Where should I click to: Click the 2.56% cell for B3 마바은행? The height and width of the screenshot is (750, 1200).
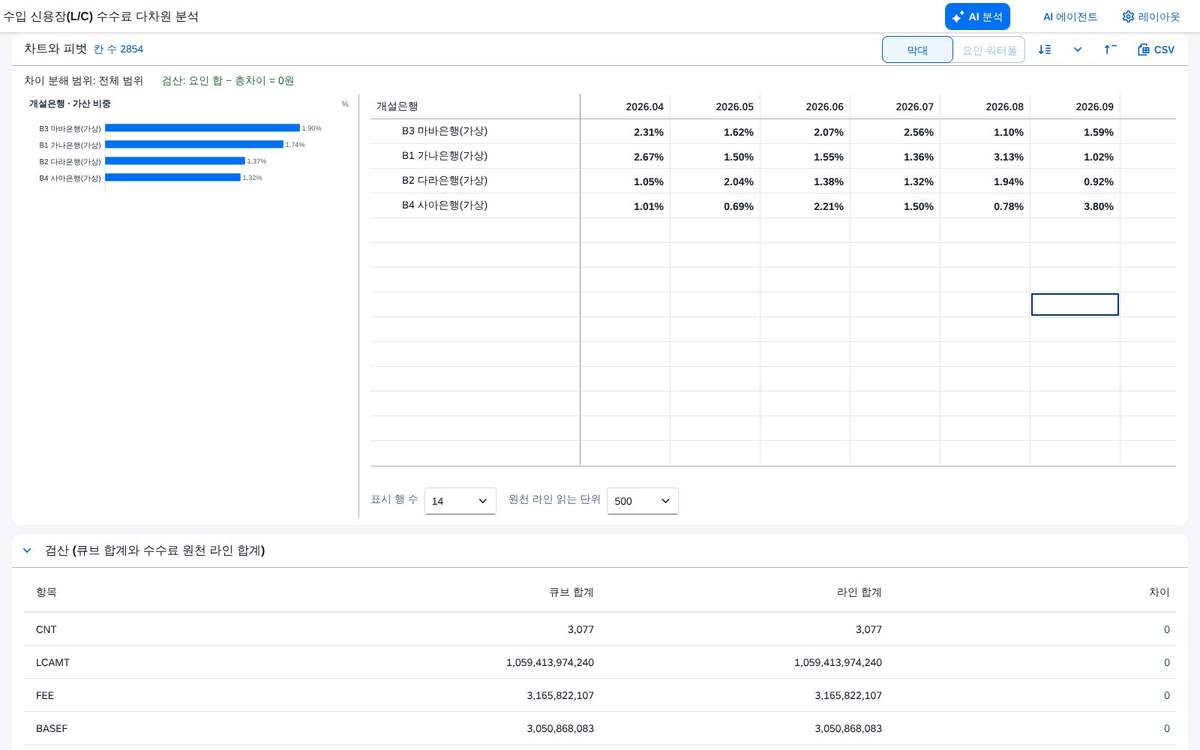[x=895, y=132]
